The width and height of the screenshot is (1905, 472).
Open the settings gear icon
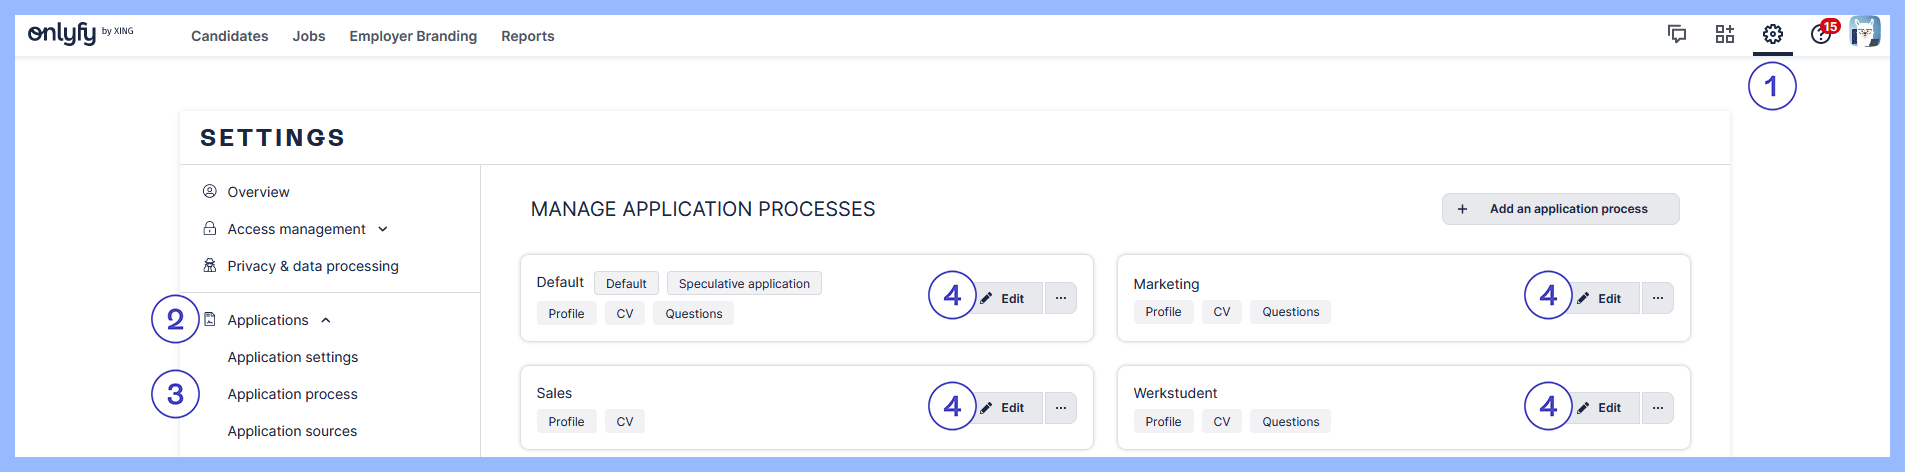[x=1772, y=35]
